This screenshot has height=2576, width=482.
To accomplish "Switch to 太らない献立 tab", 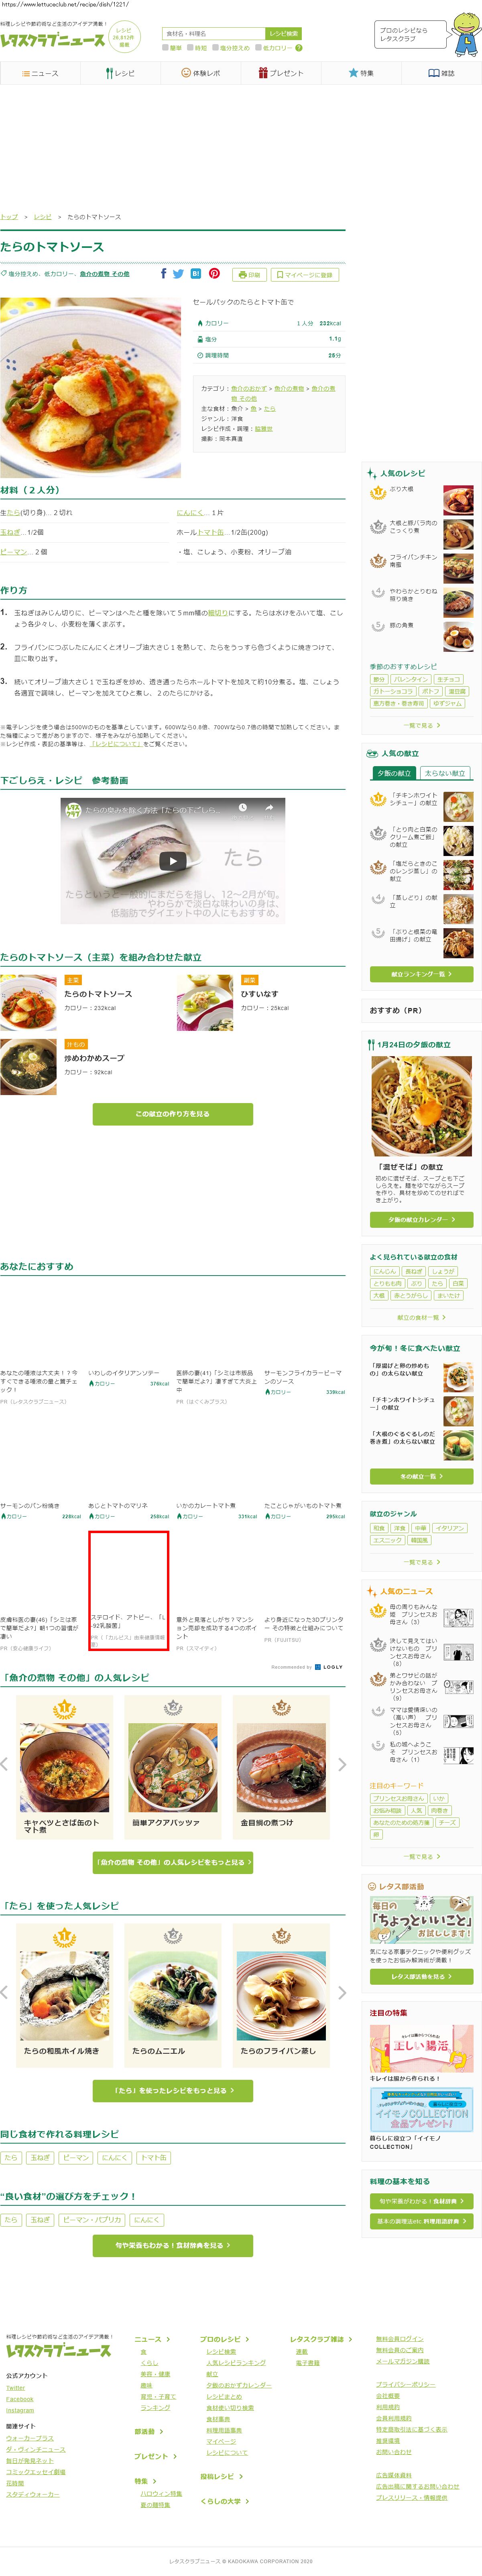I will click(445, 773).
